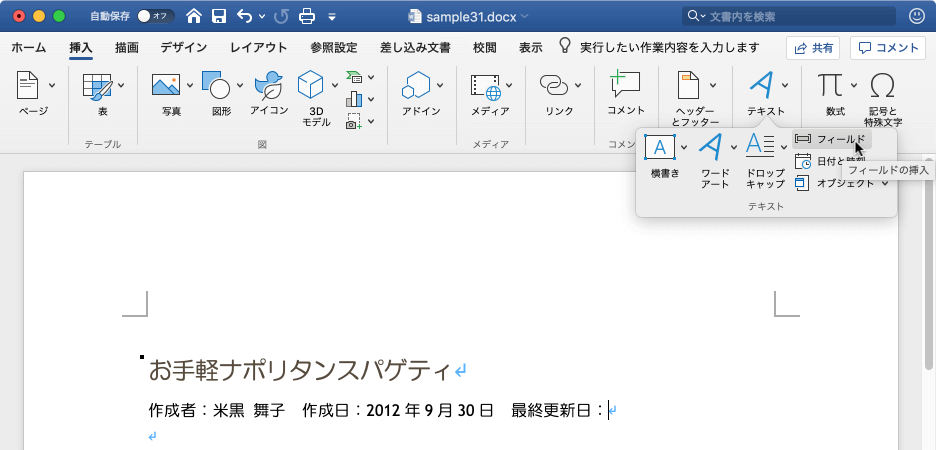936x450 pixels.
Task: Go to the Home icon in title bar
Action: 194,16
